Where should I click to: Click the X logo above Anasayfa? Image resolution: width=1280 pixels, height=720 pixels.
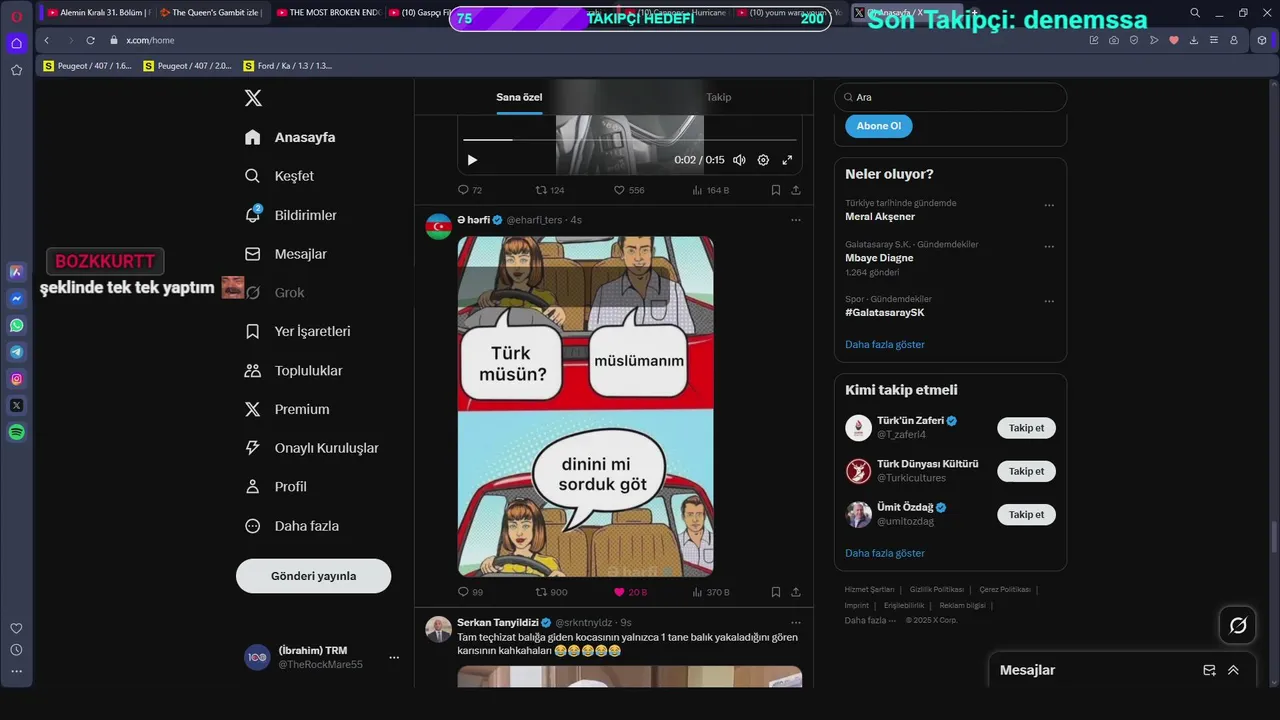[x=253, y=98]
